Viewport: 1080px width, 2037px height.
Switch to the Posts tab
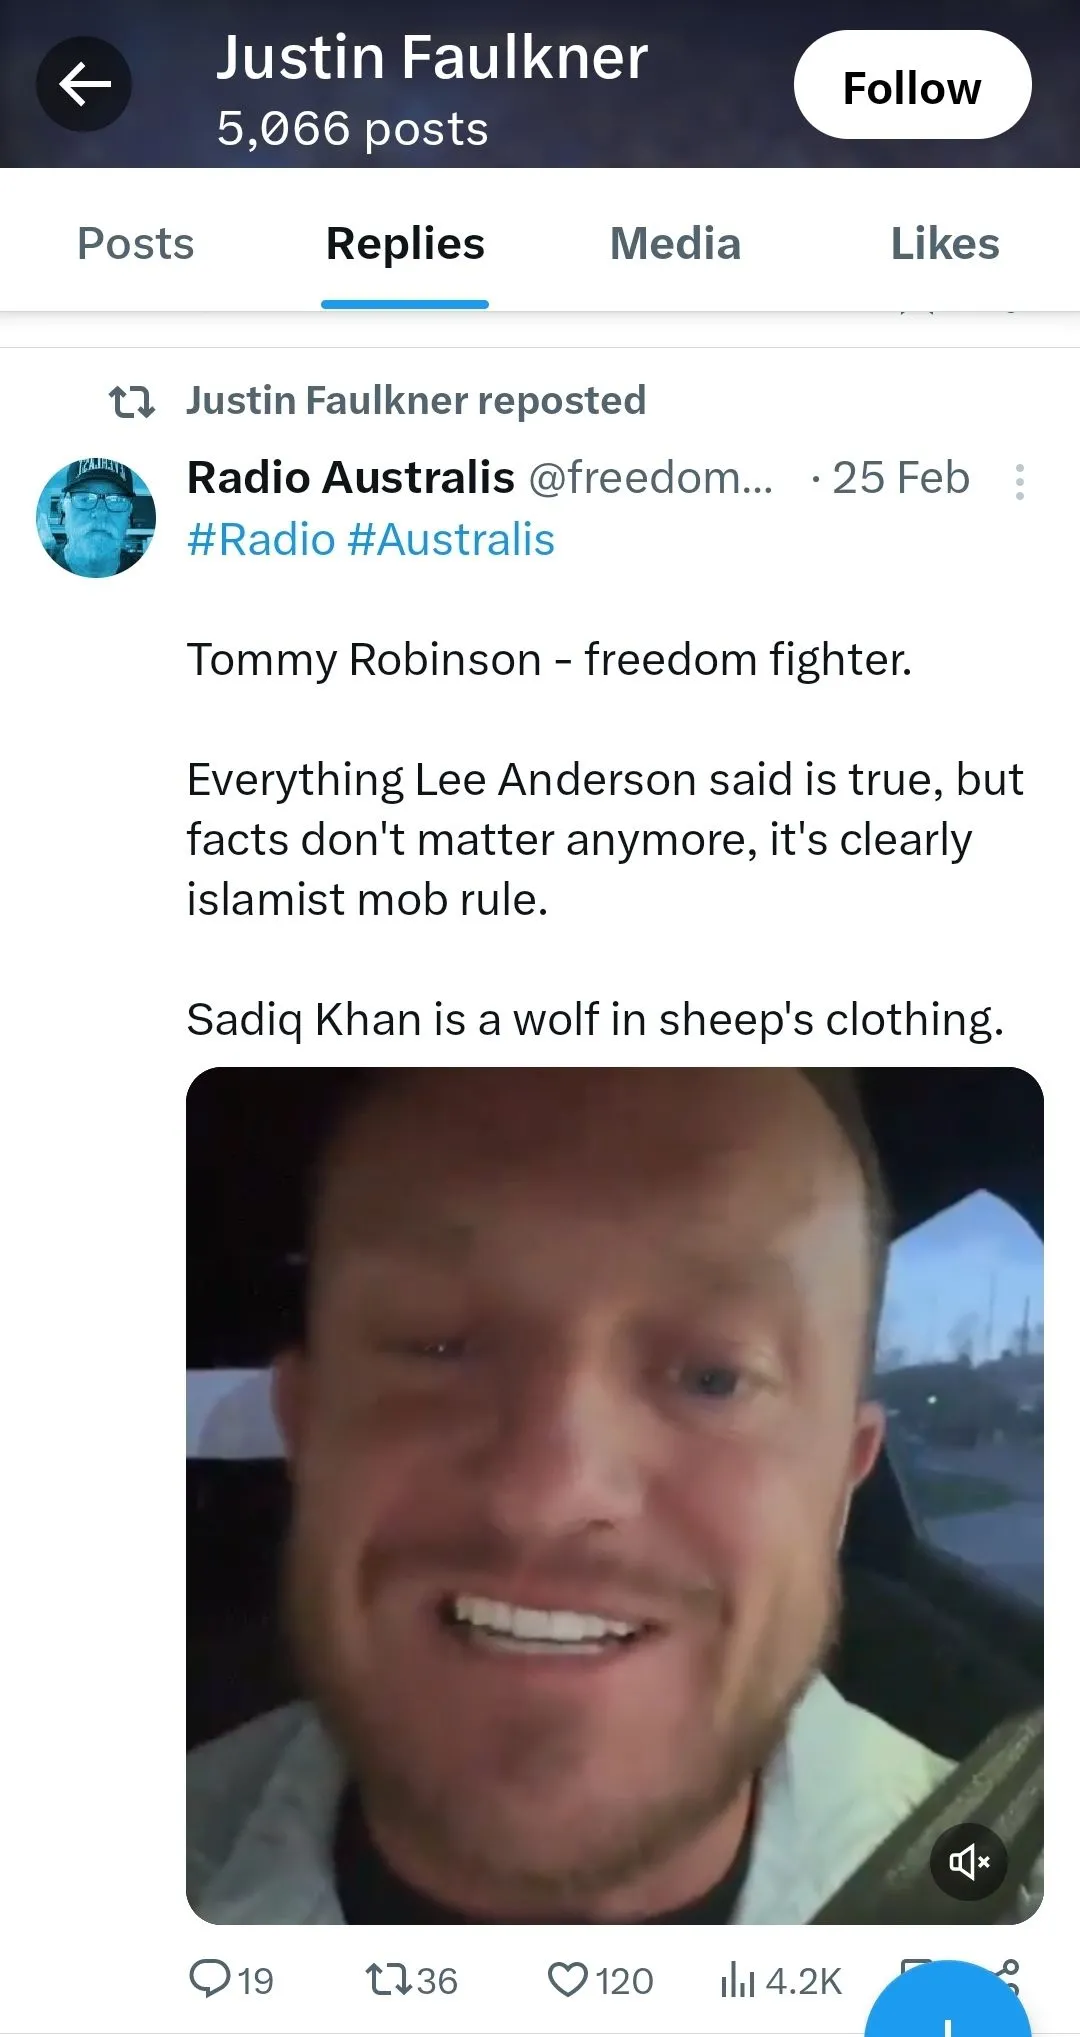point(136,243)
